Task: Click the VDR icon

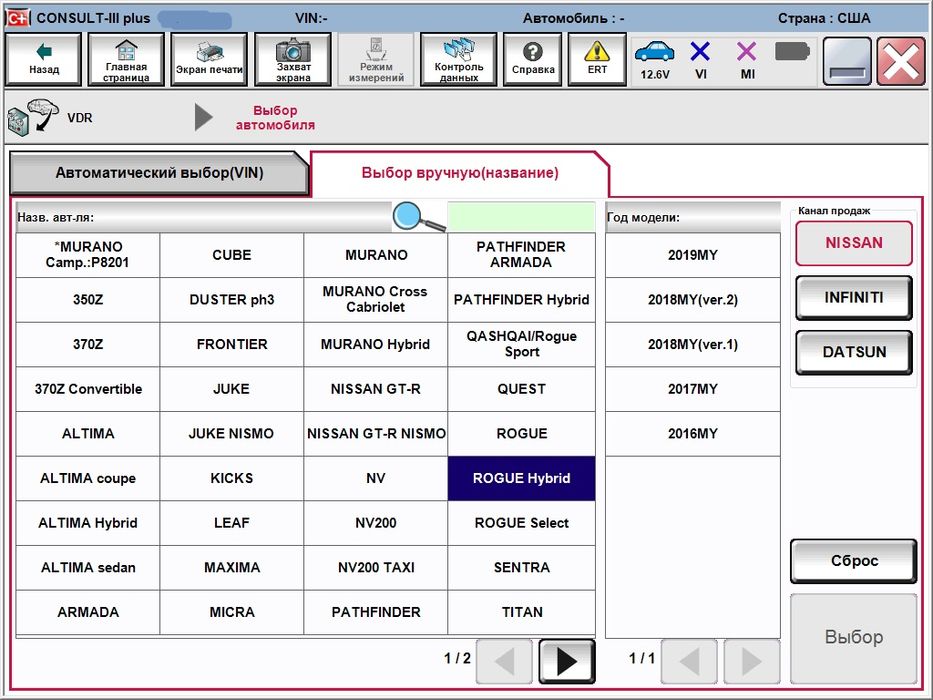Action: (33, 117)
